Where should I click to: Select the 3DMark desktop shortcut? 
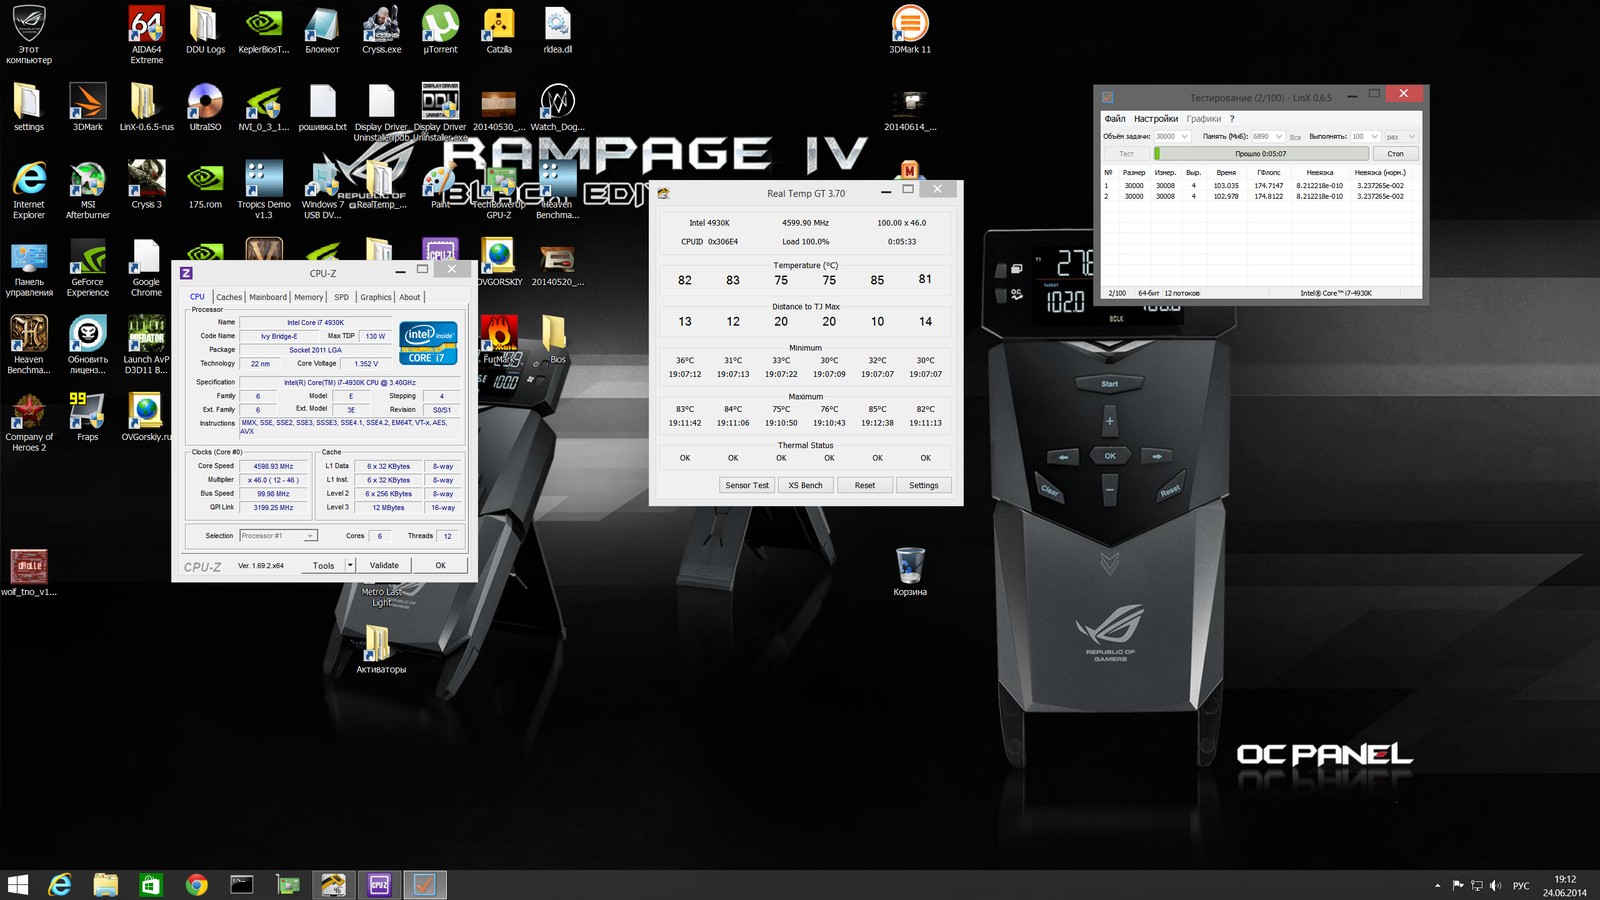click(x=88, y=108)
